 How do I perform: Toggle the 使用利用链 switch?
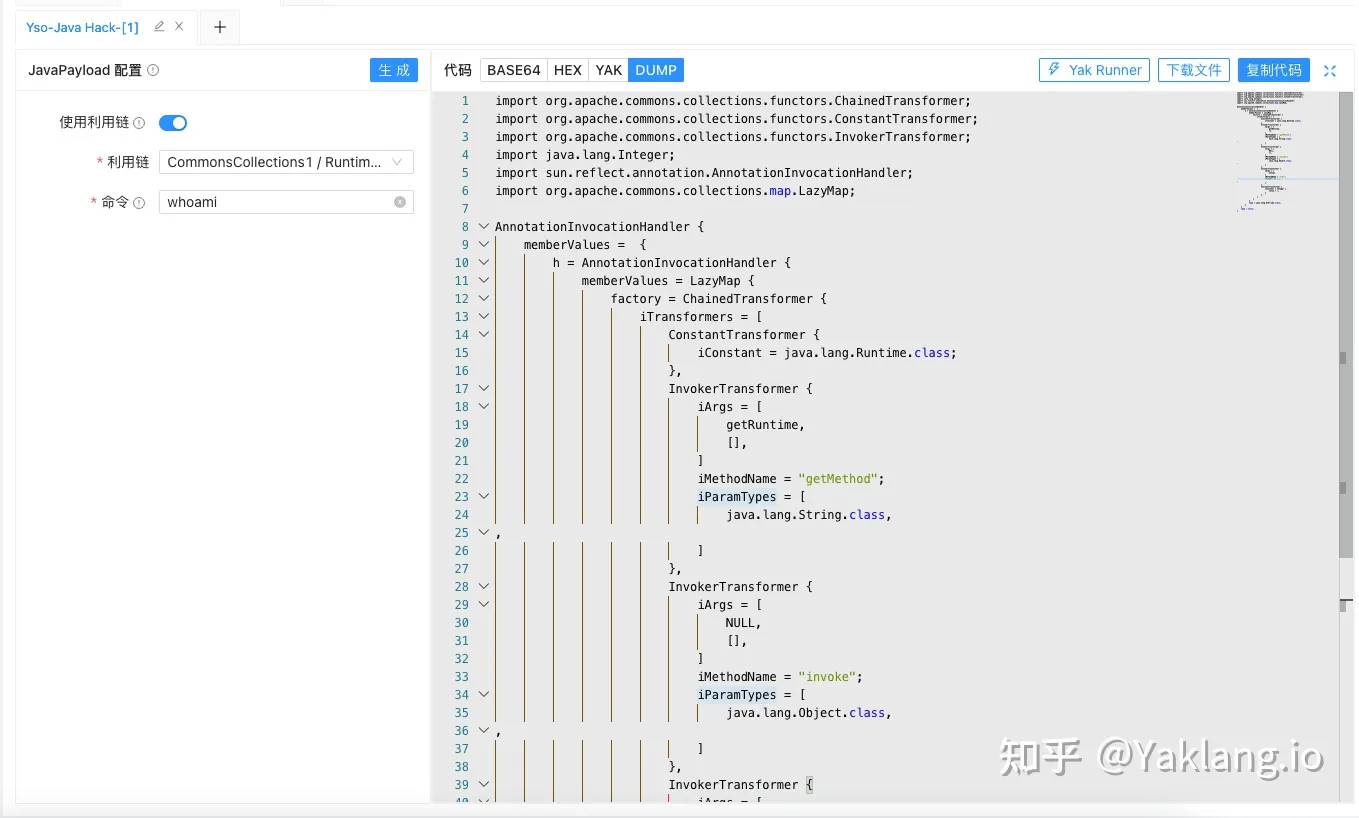tap(173, 123)
